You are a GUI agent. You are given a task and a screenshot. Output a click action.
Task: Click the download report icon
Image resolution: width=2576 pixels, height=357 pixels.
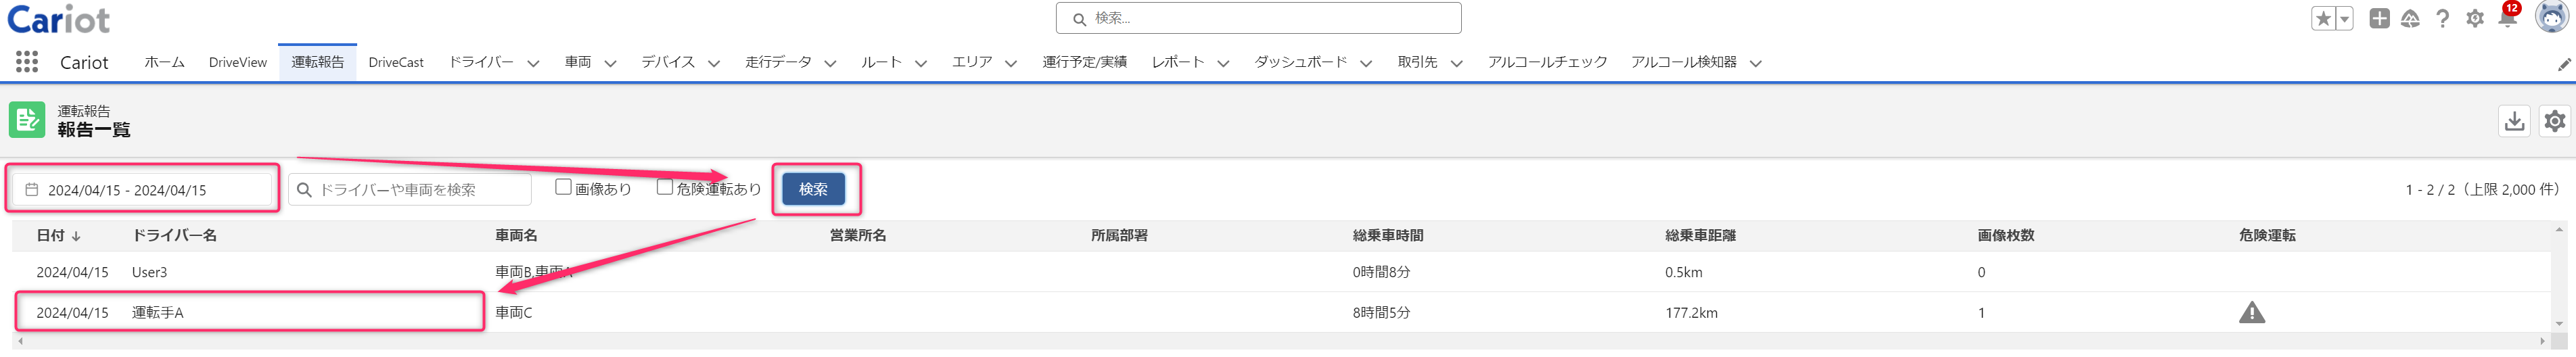(x=2514, y=121)
